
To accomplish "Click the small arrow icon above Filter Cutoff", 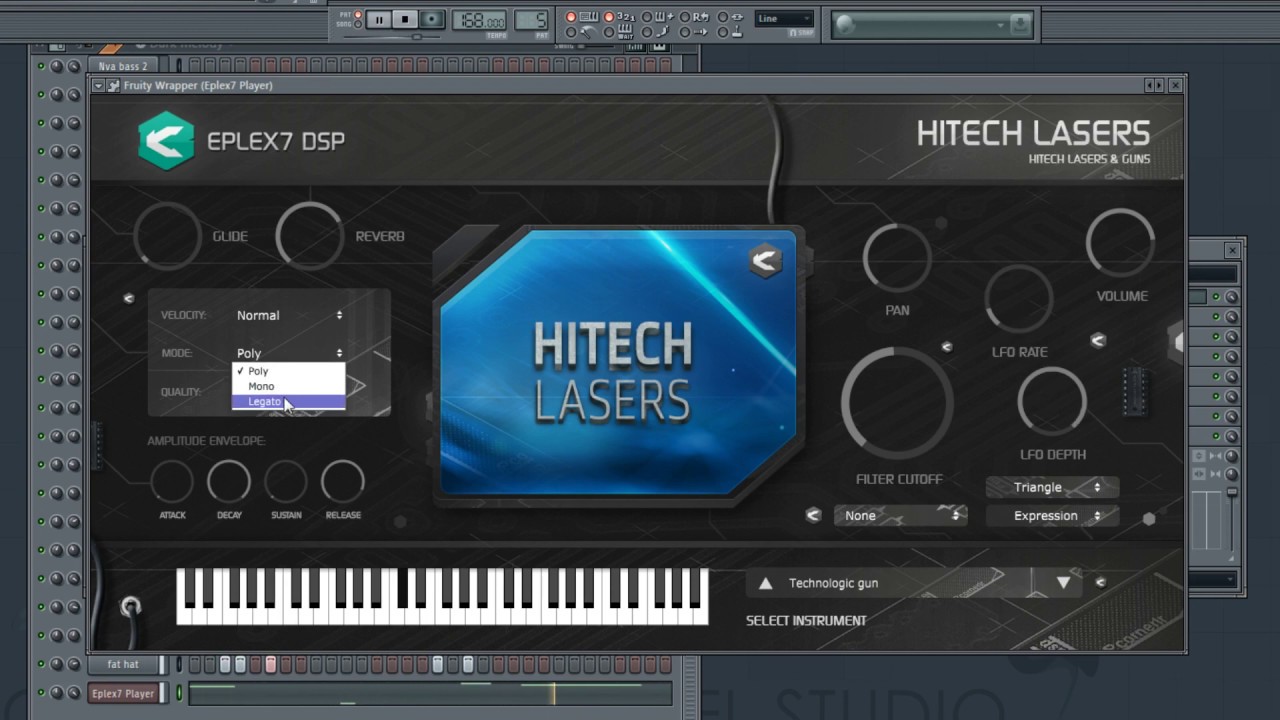I will coord(946,347).
